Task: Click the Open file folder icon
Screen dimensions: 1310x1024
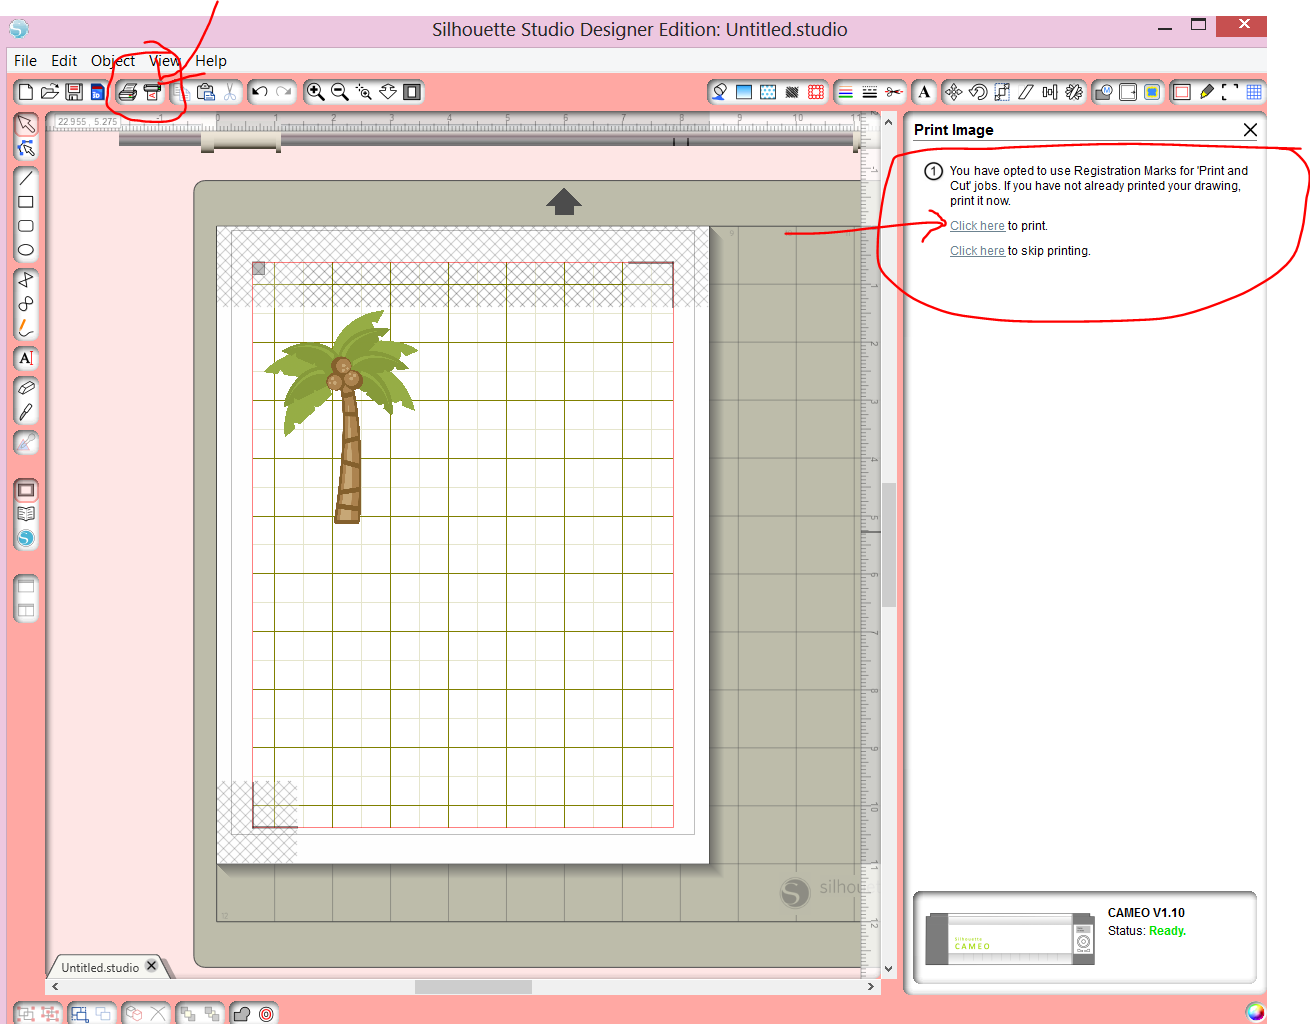Action: [50, 92]
